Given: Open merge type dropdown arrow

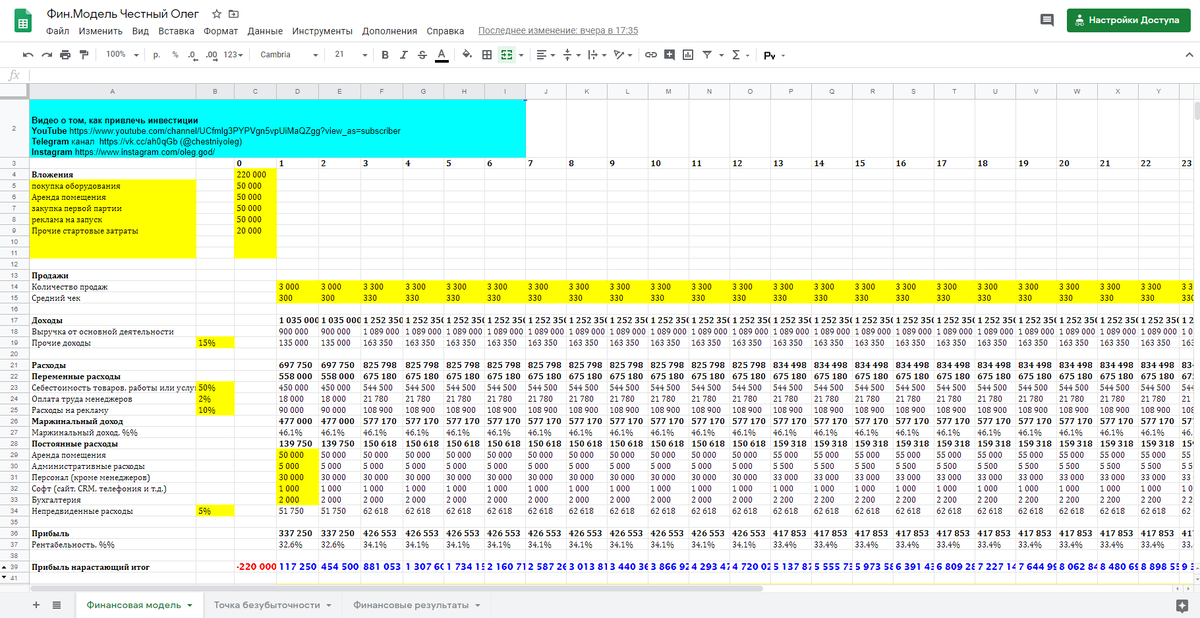Looking at the screenshot, I should (x=521, y=55).
